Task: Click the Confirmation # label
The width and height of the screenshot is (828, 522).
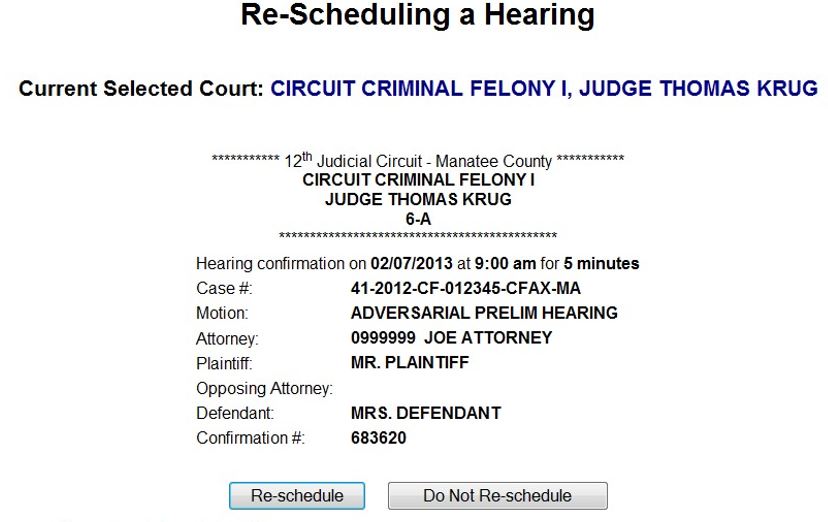Action: pyautogui.click(x=250, y=438)
